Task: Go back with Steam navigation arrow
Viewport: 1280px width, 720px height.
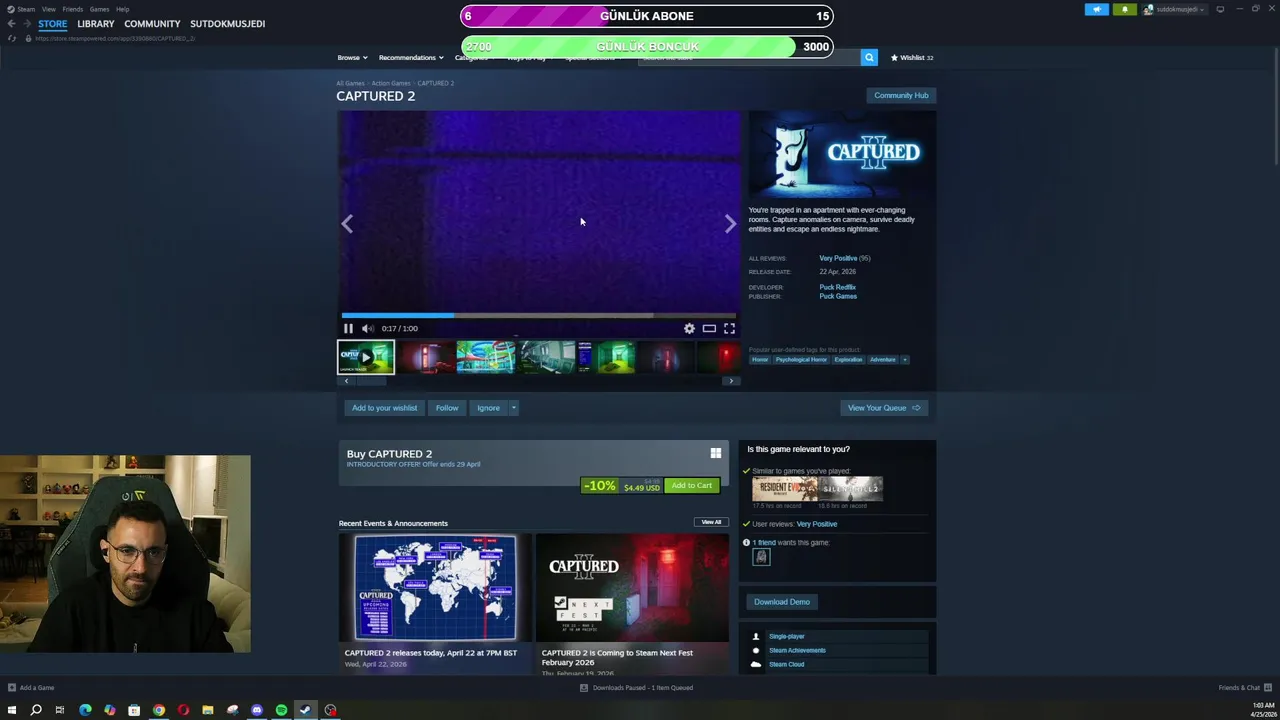Action: coord(11,23)
